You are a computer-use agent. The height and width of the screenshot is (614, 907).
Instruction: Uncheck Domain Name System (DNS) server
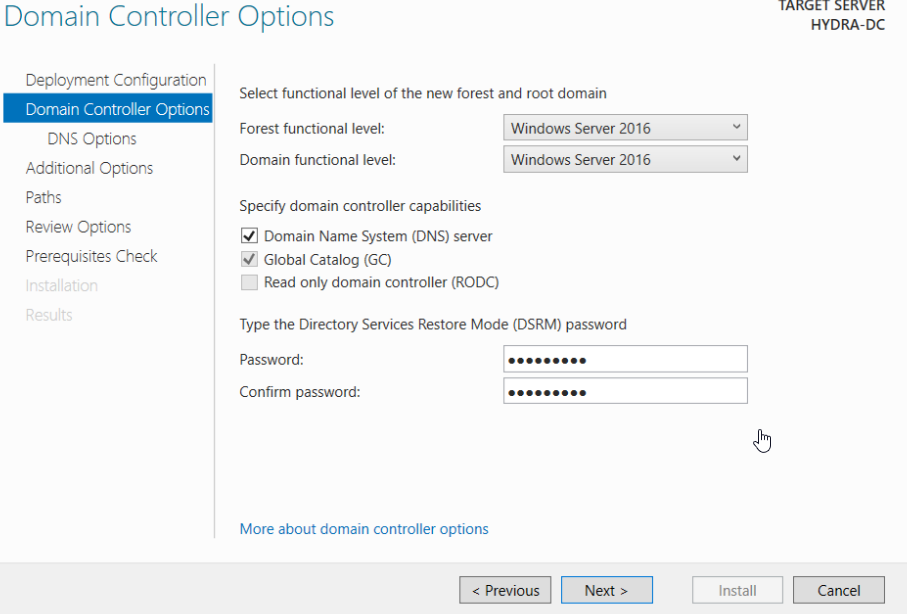(249, 236)
